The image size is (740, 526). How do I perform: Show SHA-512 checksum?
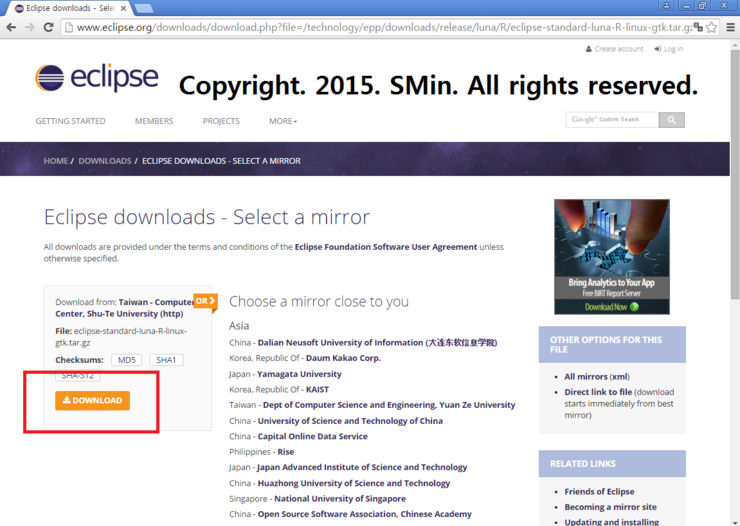click(x=78, y=376)
